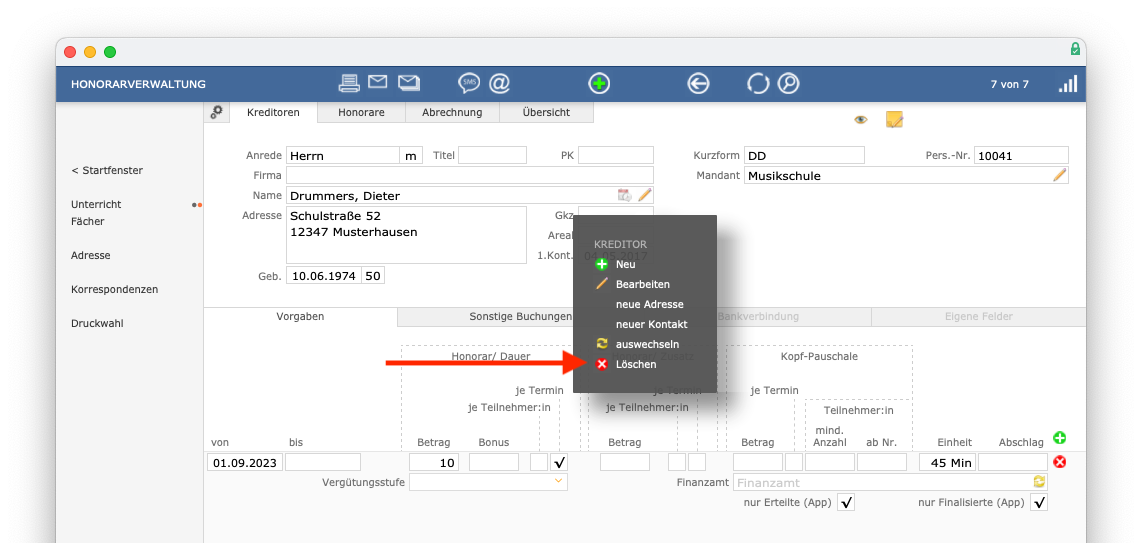Delete the 01.09.2023 row with red X
The height and width of the screenshot is (543, 1142).
point(1060,461)
